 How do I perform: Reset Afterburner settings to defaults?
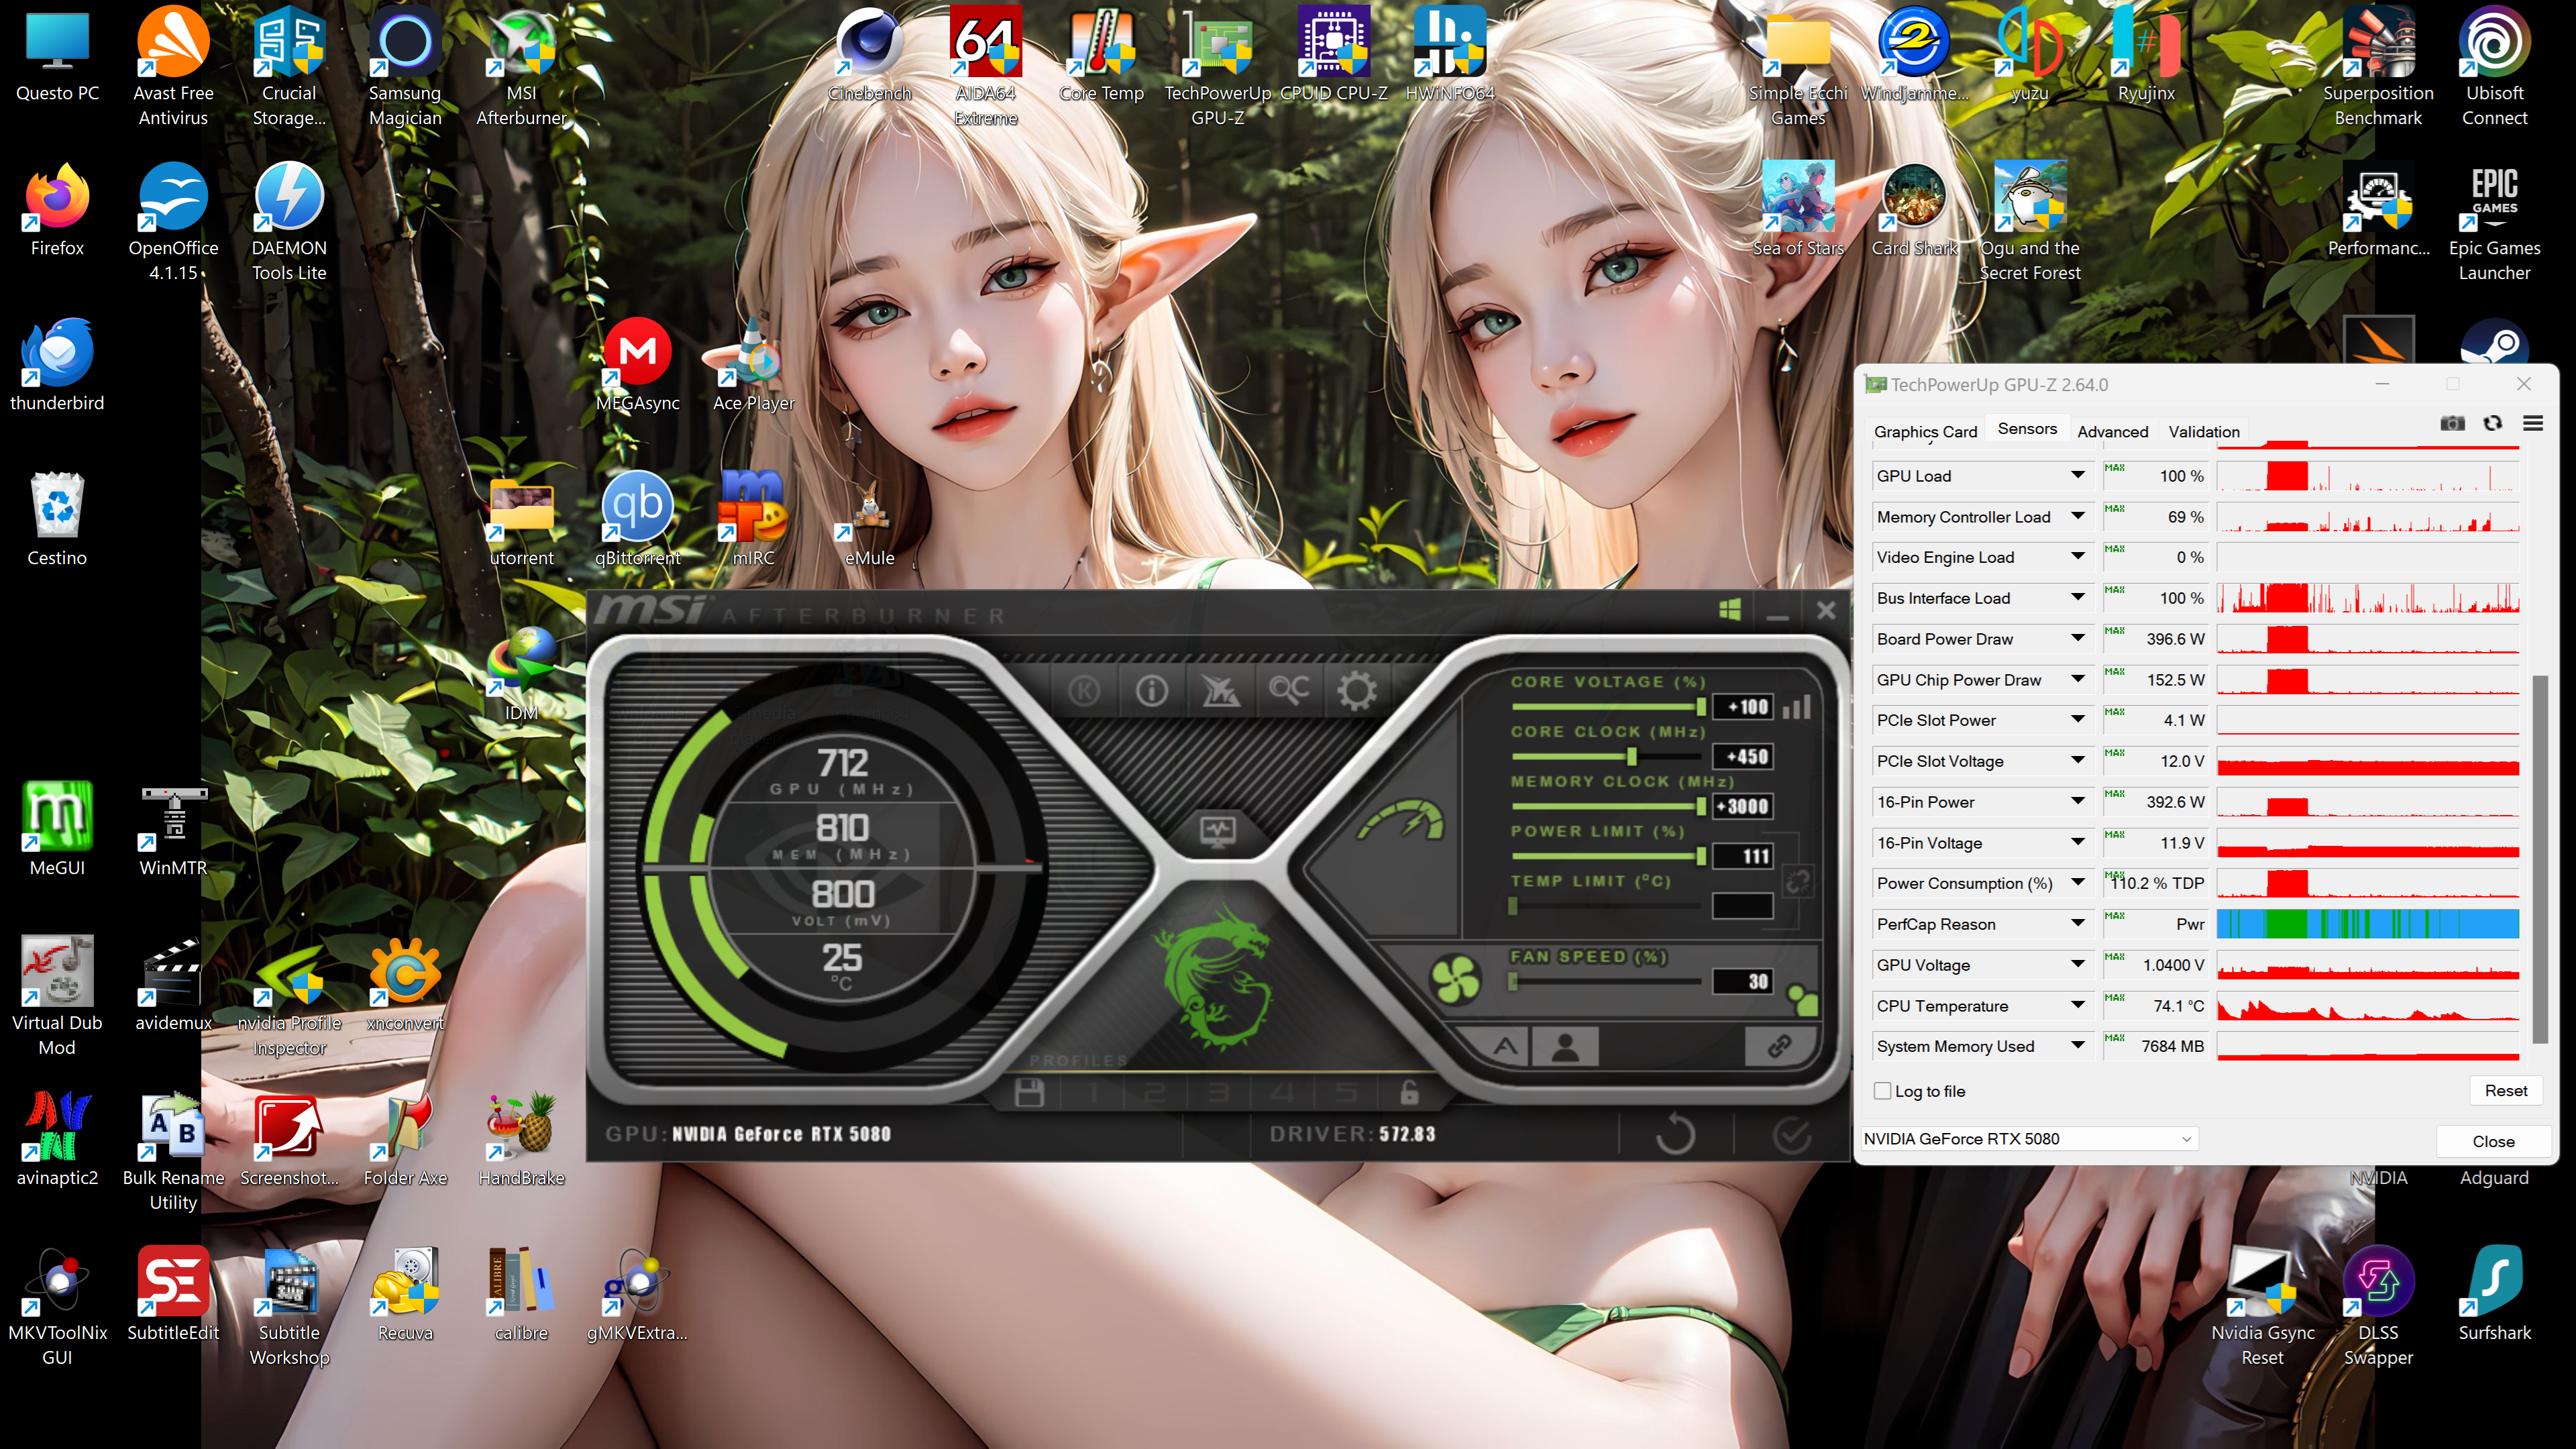(x=1675, y=1135)
